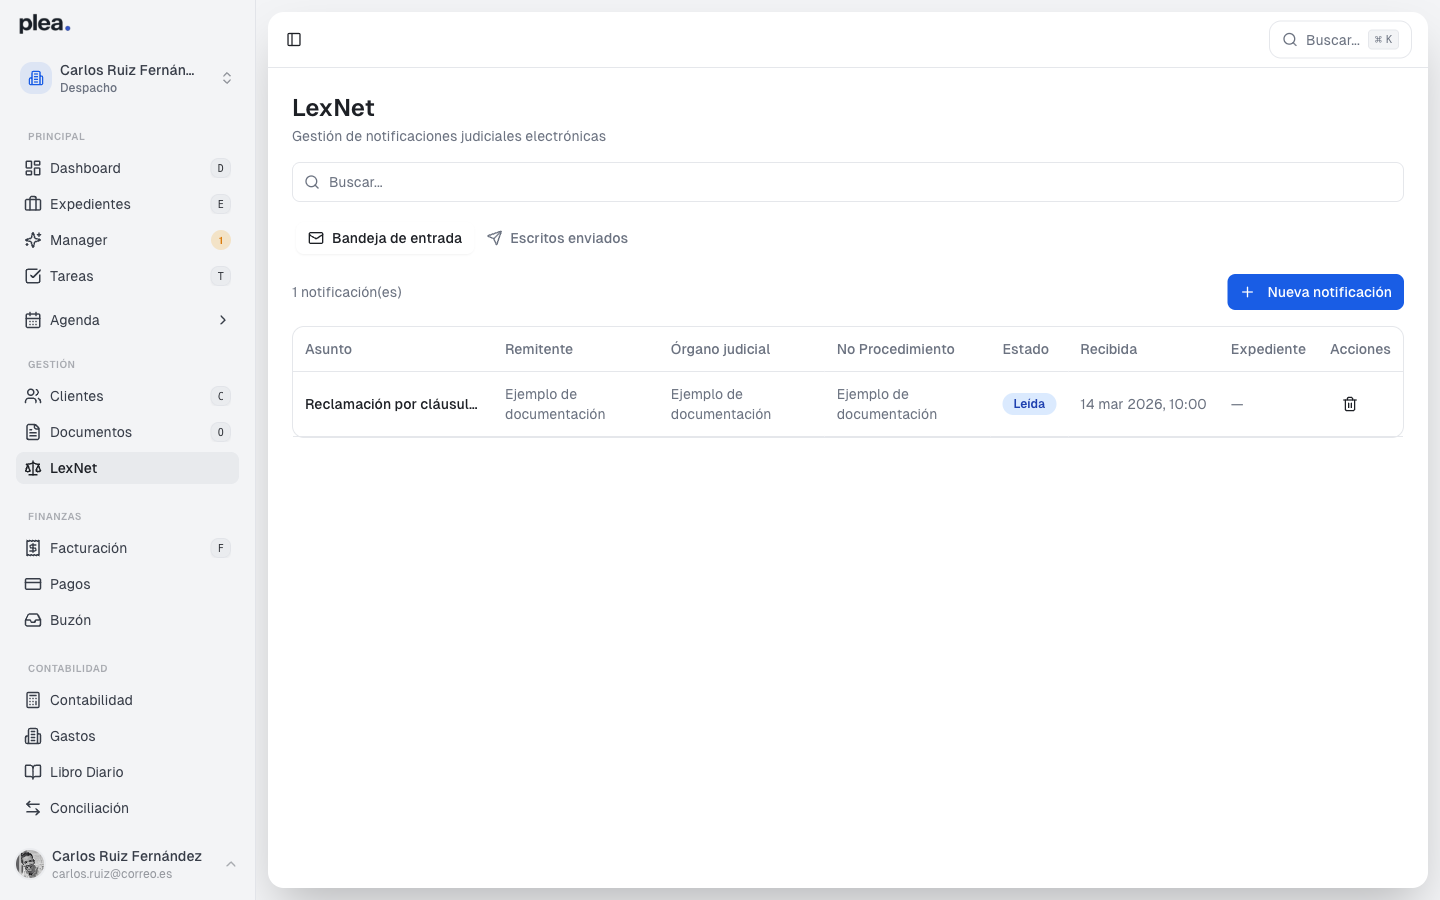Open Documentos section
The width and height of the screenshot is (1440, 900).
pyautogui.click(x=127, y=432)
